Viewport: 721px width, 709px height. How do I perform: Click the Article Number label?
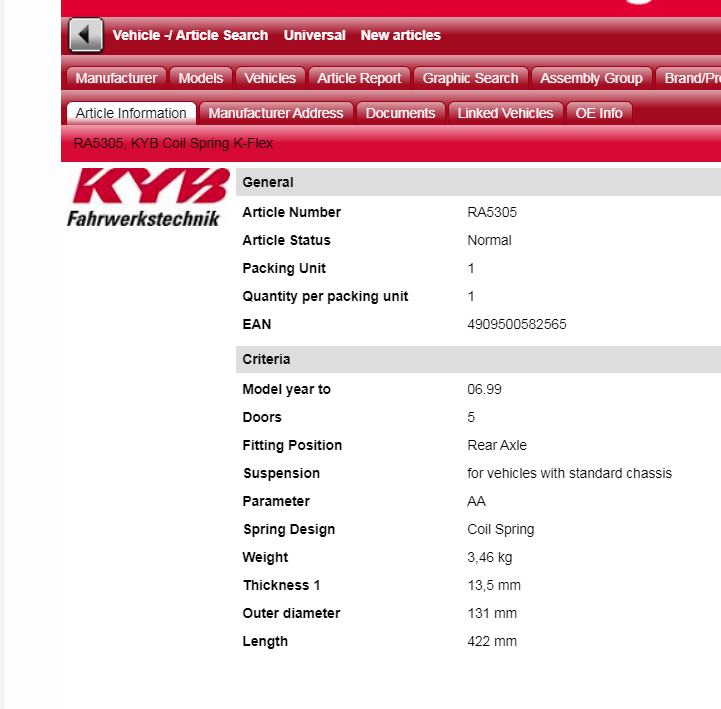pos(292,212)
